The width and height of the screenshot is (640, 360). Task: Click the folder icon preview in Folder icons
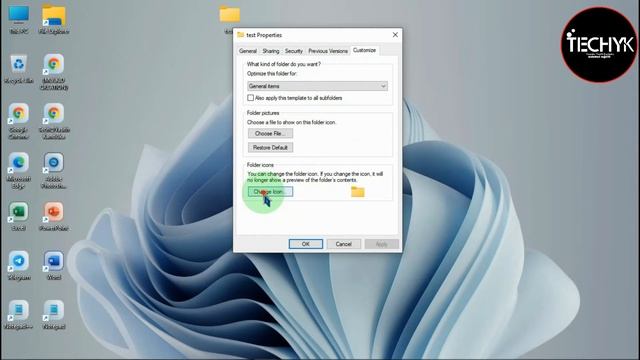[x=358, y=191]
